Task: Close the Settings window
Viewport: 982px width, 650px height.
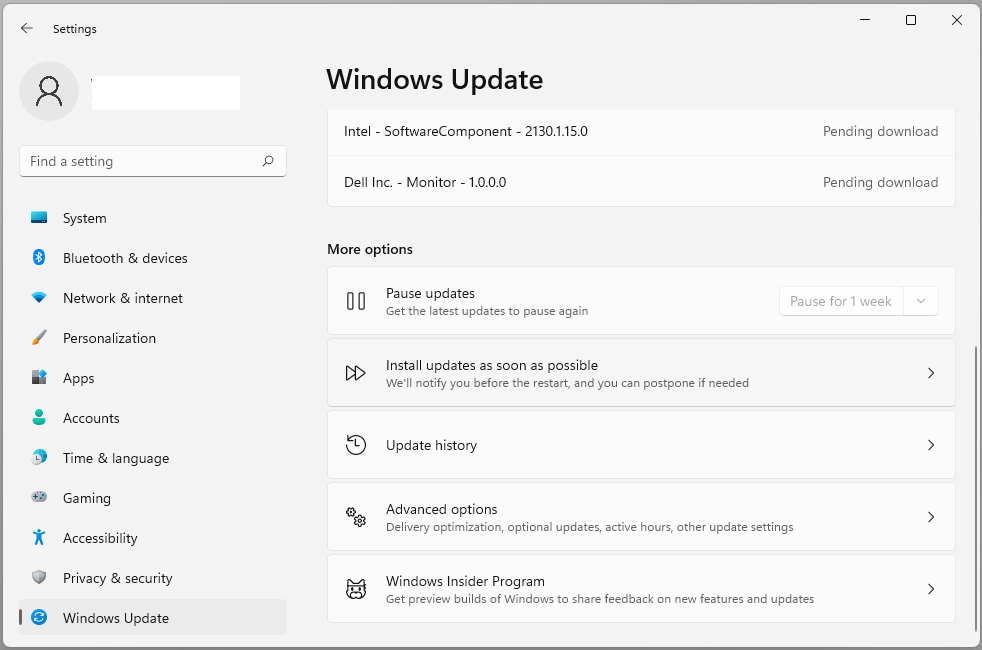Action: [x=956, y=20]
